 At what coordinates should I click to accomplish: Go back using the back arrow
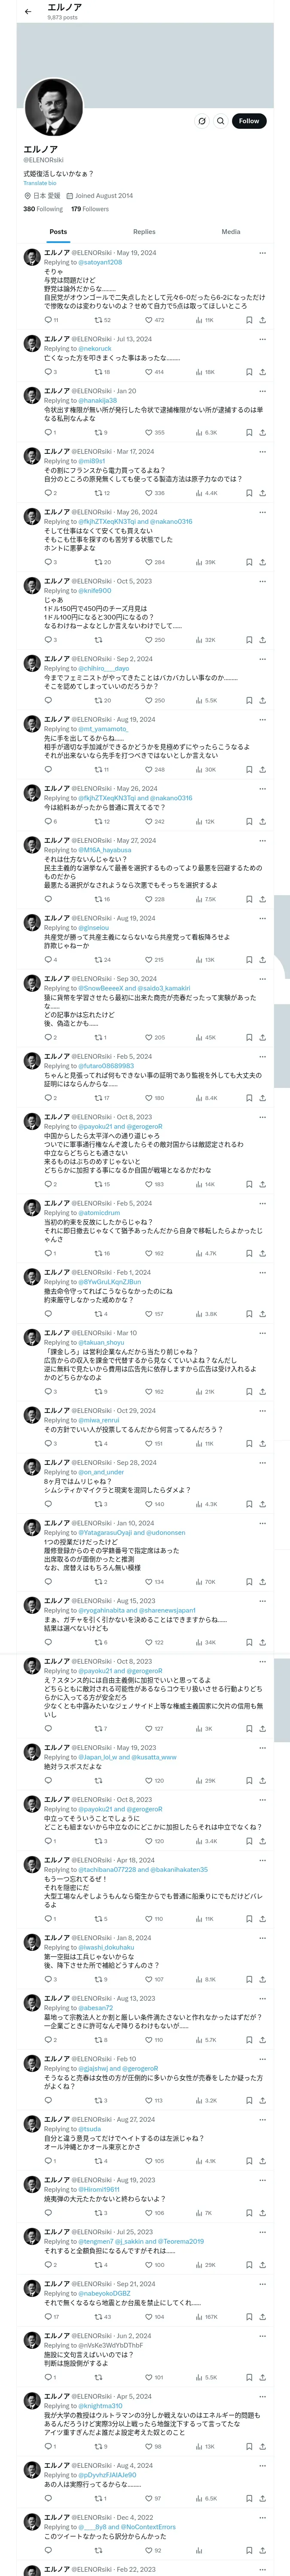(x=28, y=12)
